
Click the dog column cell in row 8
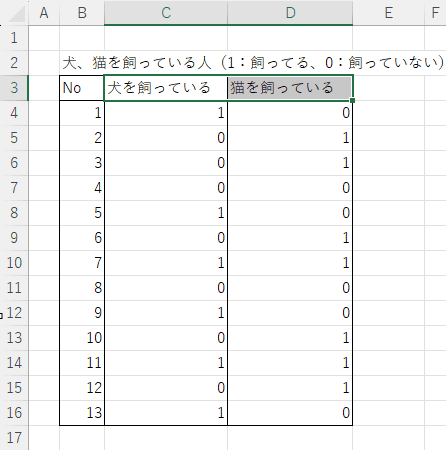tap(166, 213)
